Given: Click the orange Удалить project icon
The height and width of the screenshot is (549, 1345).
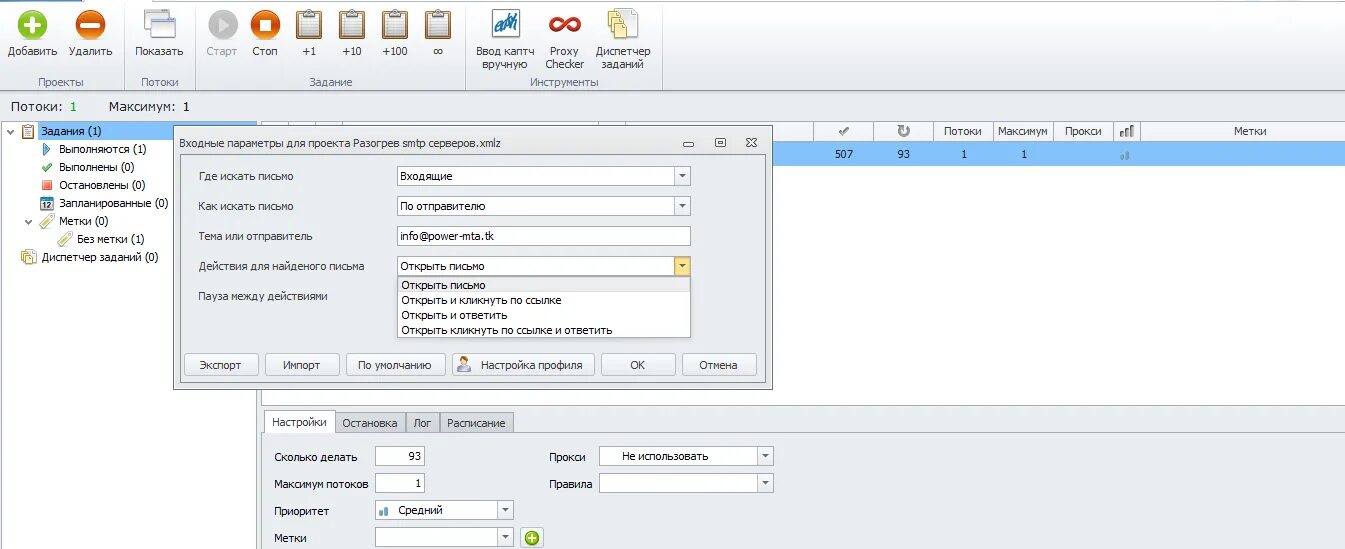Looking at the screenshot, I should tap(90, 25).
